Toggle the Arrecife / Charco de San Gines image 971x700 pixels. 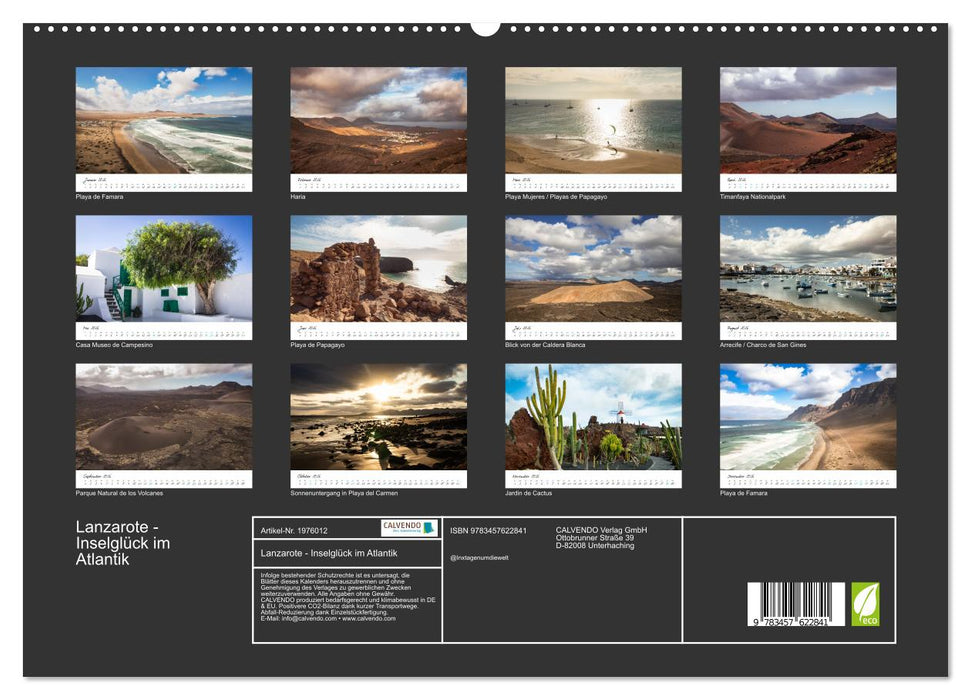pyautogui.click(x=806, y=270)
